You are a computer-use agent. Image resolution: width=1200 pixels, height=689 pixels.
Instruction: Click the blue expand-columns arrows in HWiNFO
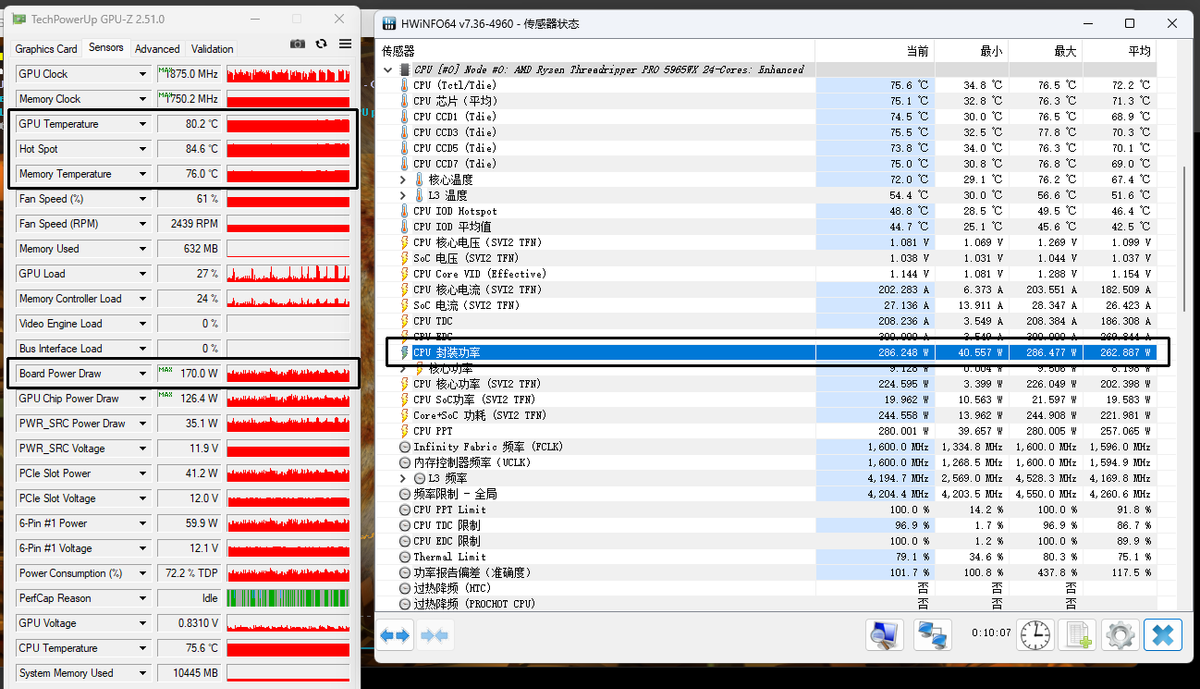396,635
